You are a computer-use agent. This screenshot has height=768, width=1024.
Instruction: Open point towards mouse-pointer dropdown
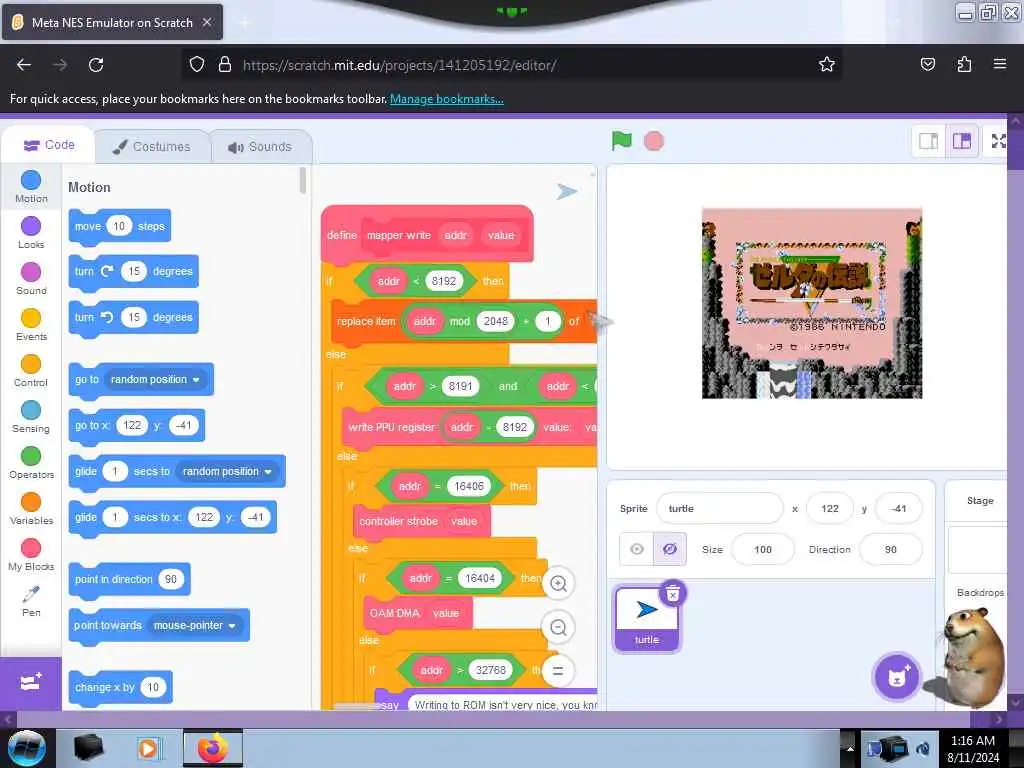click(195, 626)
